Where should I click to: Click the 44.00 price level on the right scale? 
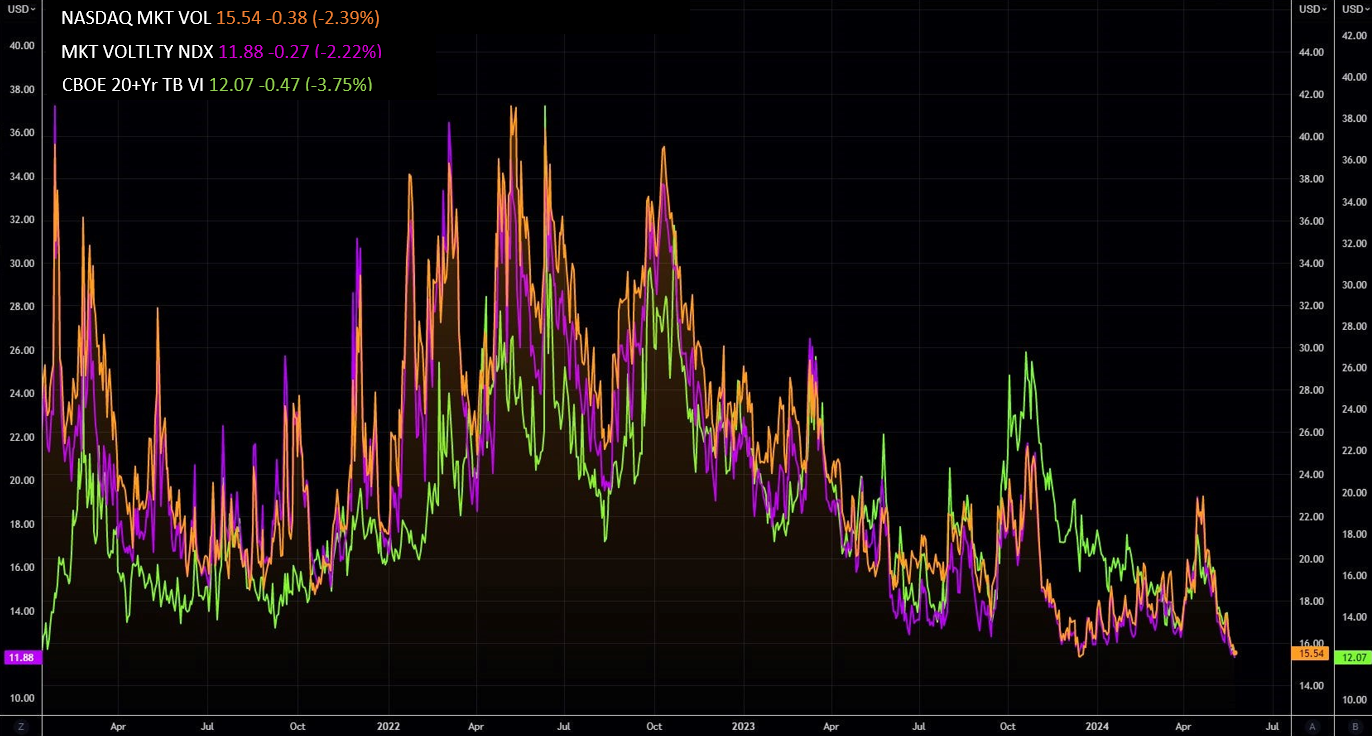(1311, 51)
